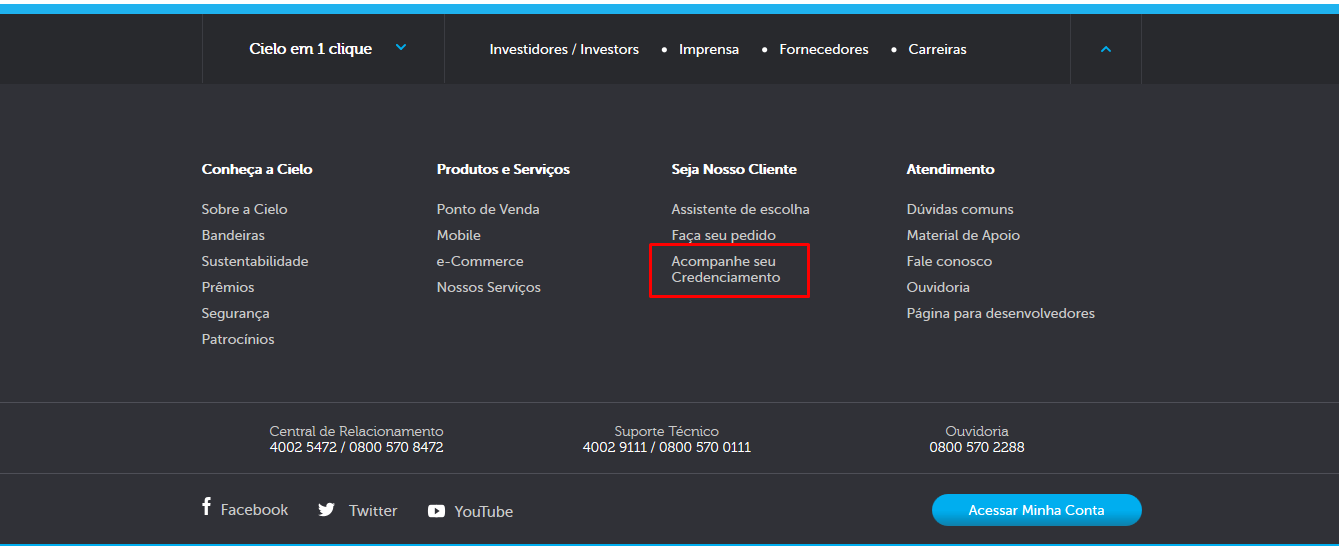The width and height of the screenshot is (1339, 546).
Task: Open Ponto de Venda link
Action: click(488, 209)
